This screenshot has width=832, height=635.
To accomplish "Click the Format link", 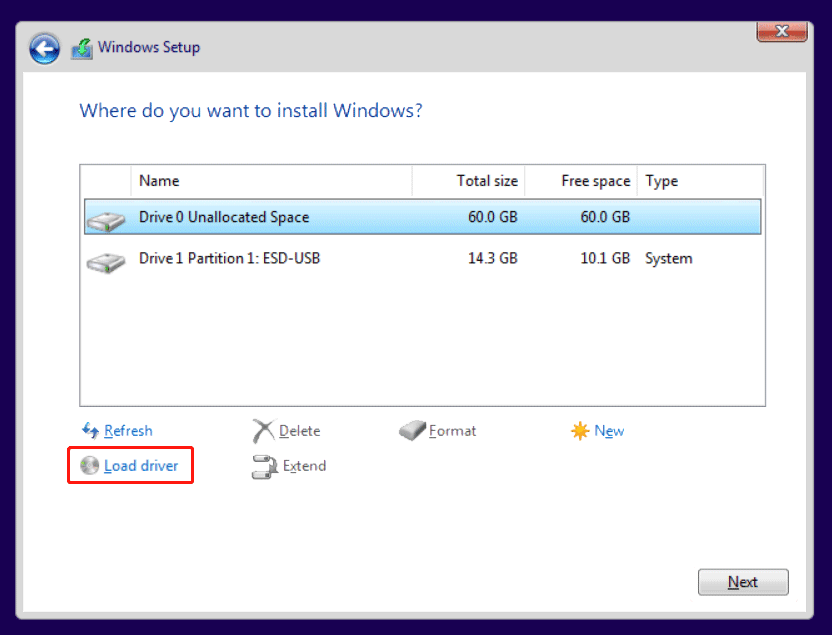I will click(452, 431).
